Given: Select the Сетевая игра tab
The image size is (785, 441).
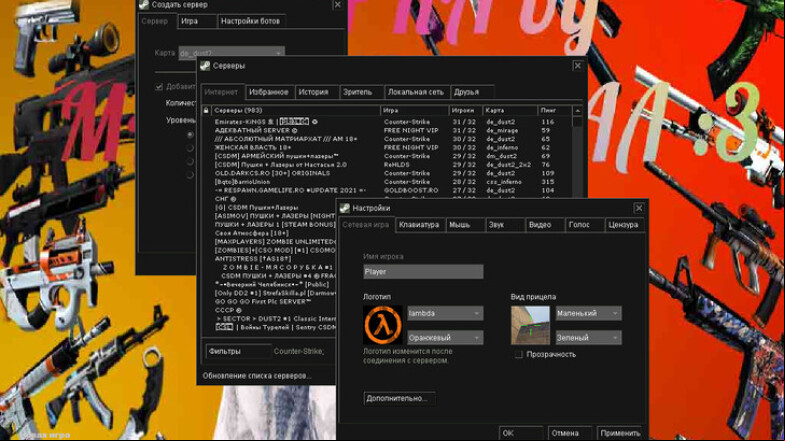Looking at the screenshot, I should point(365,225).
